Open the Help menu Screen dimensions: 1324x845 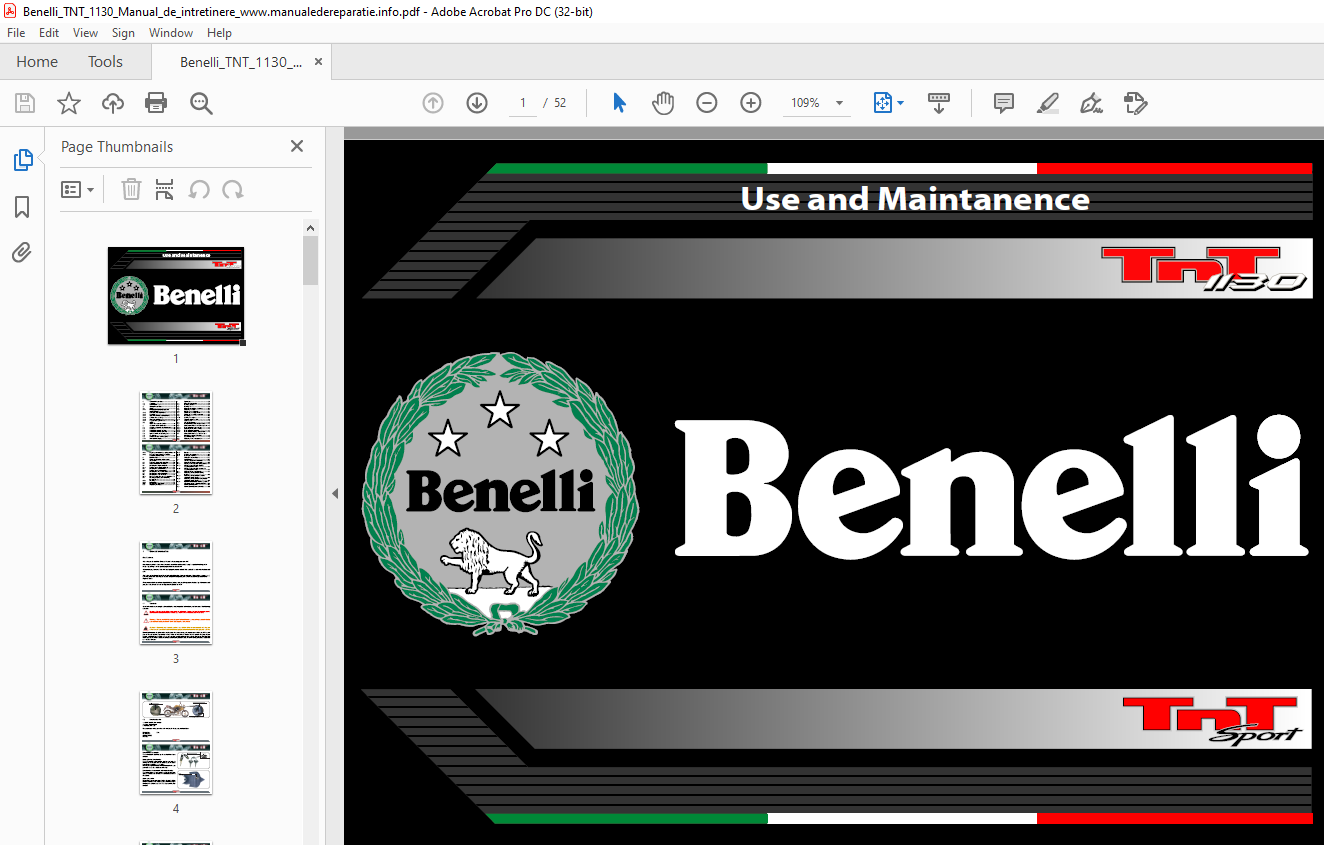[x=219, y=33]
